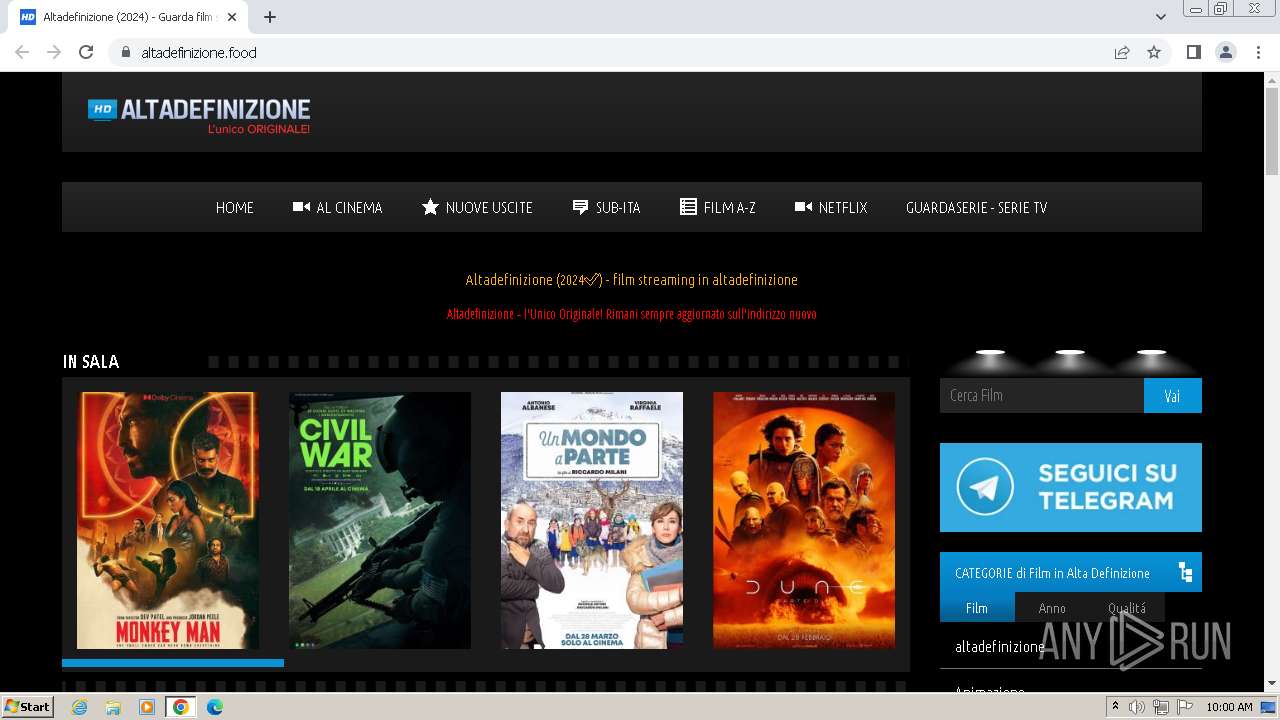Open the SUB-ITA section
Screen dimensions: 1280x720
(x=606, y=207)
